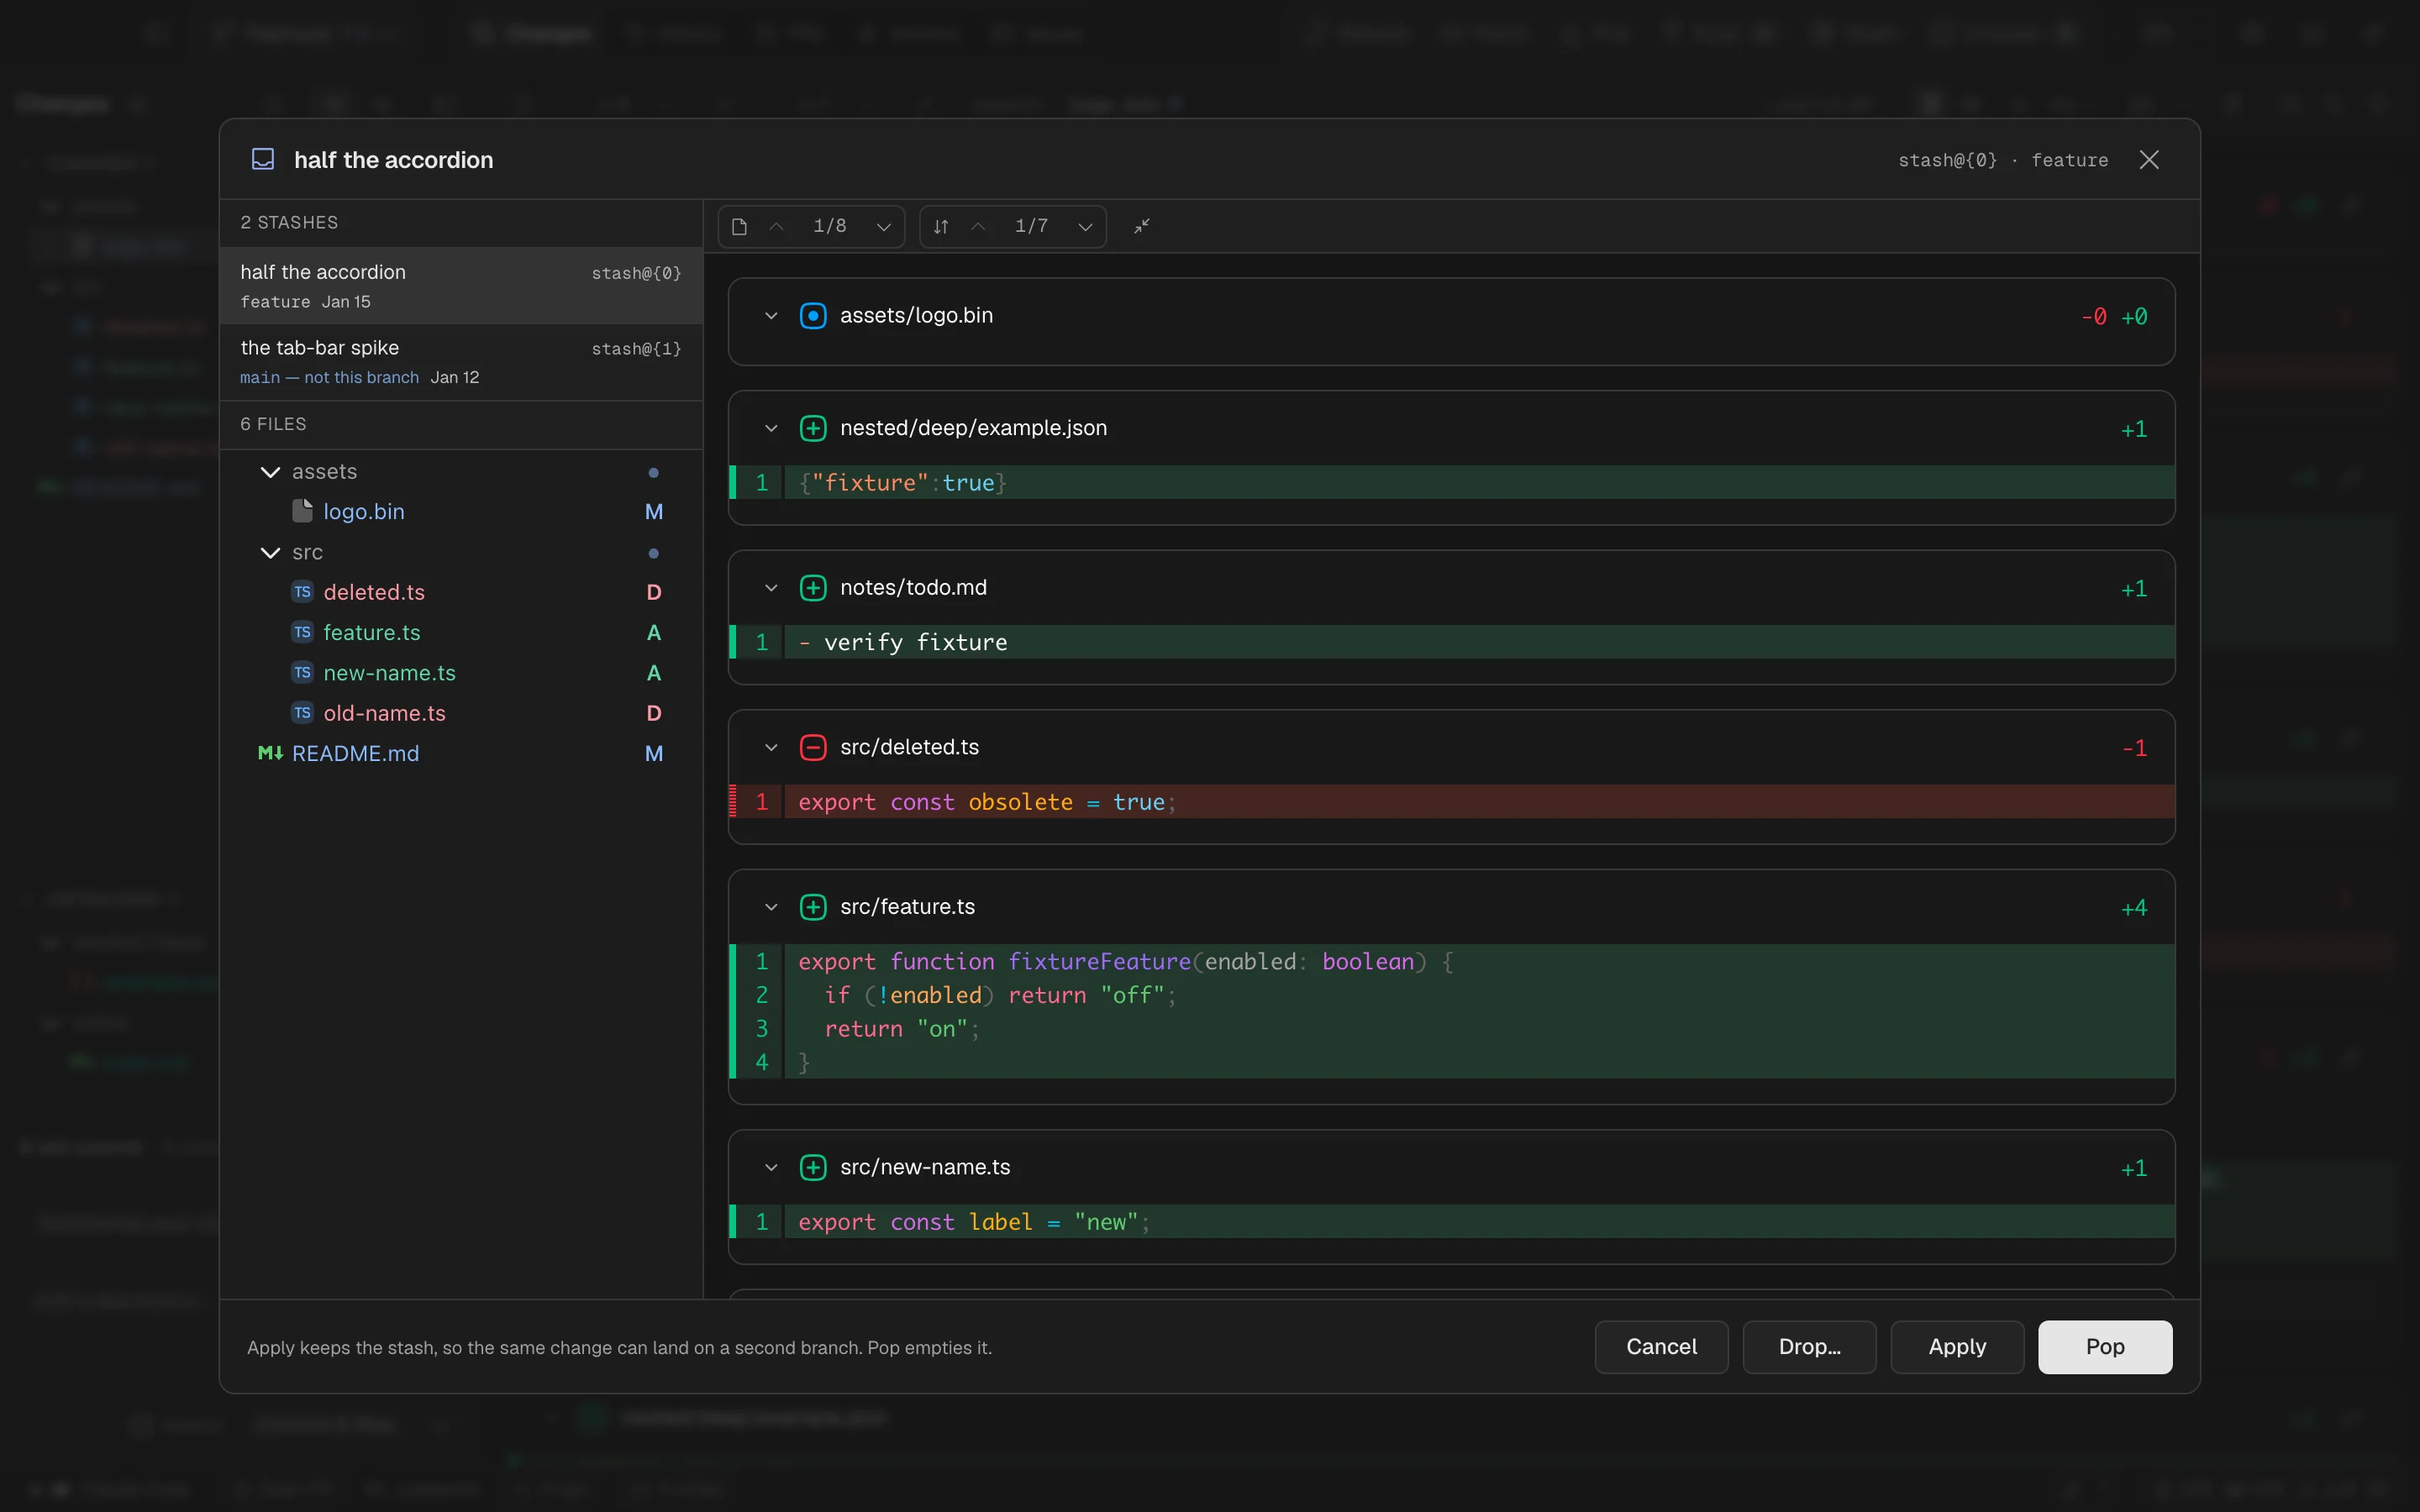This screenshot has height=1512, width=2420.
Task: Collapse all diffs with the shrink icon
Action: pyautogui.click(x=1142, y=227)
